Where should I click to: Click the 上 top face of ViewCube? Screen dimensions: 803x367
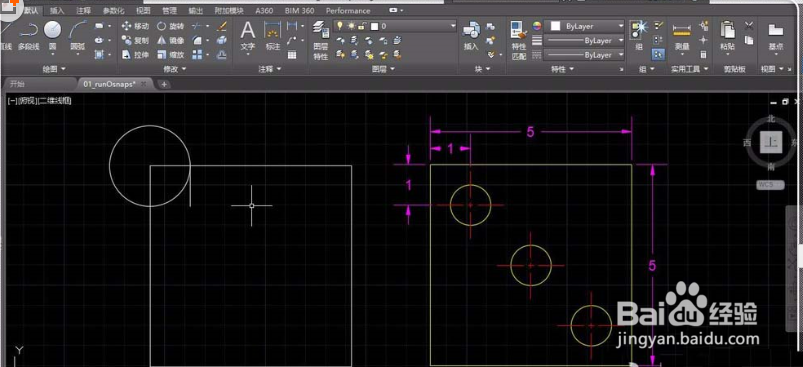(771, 143)
